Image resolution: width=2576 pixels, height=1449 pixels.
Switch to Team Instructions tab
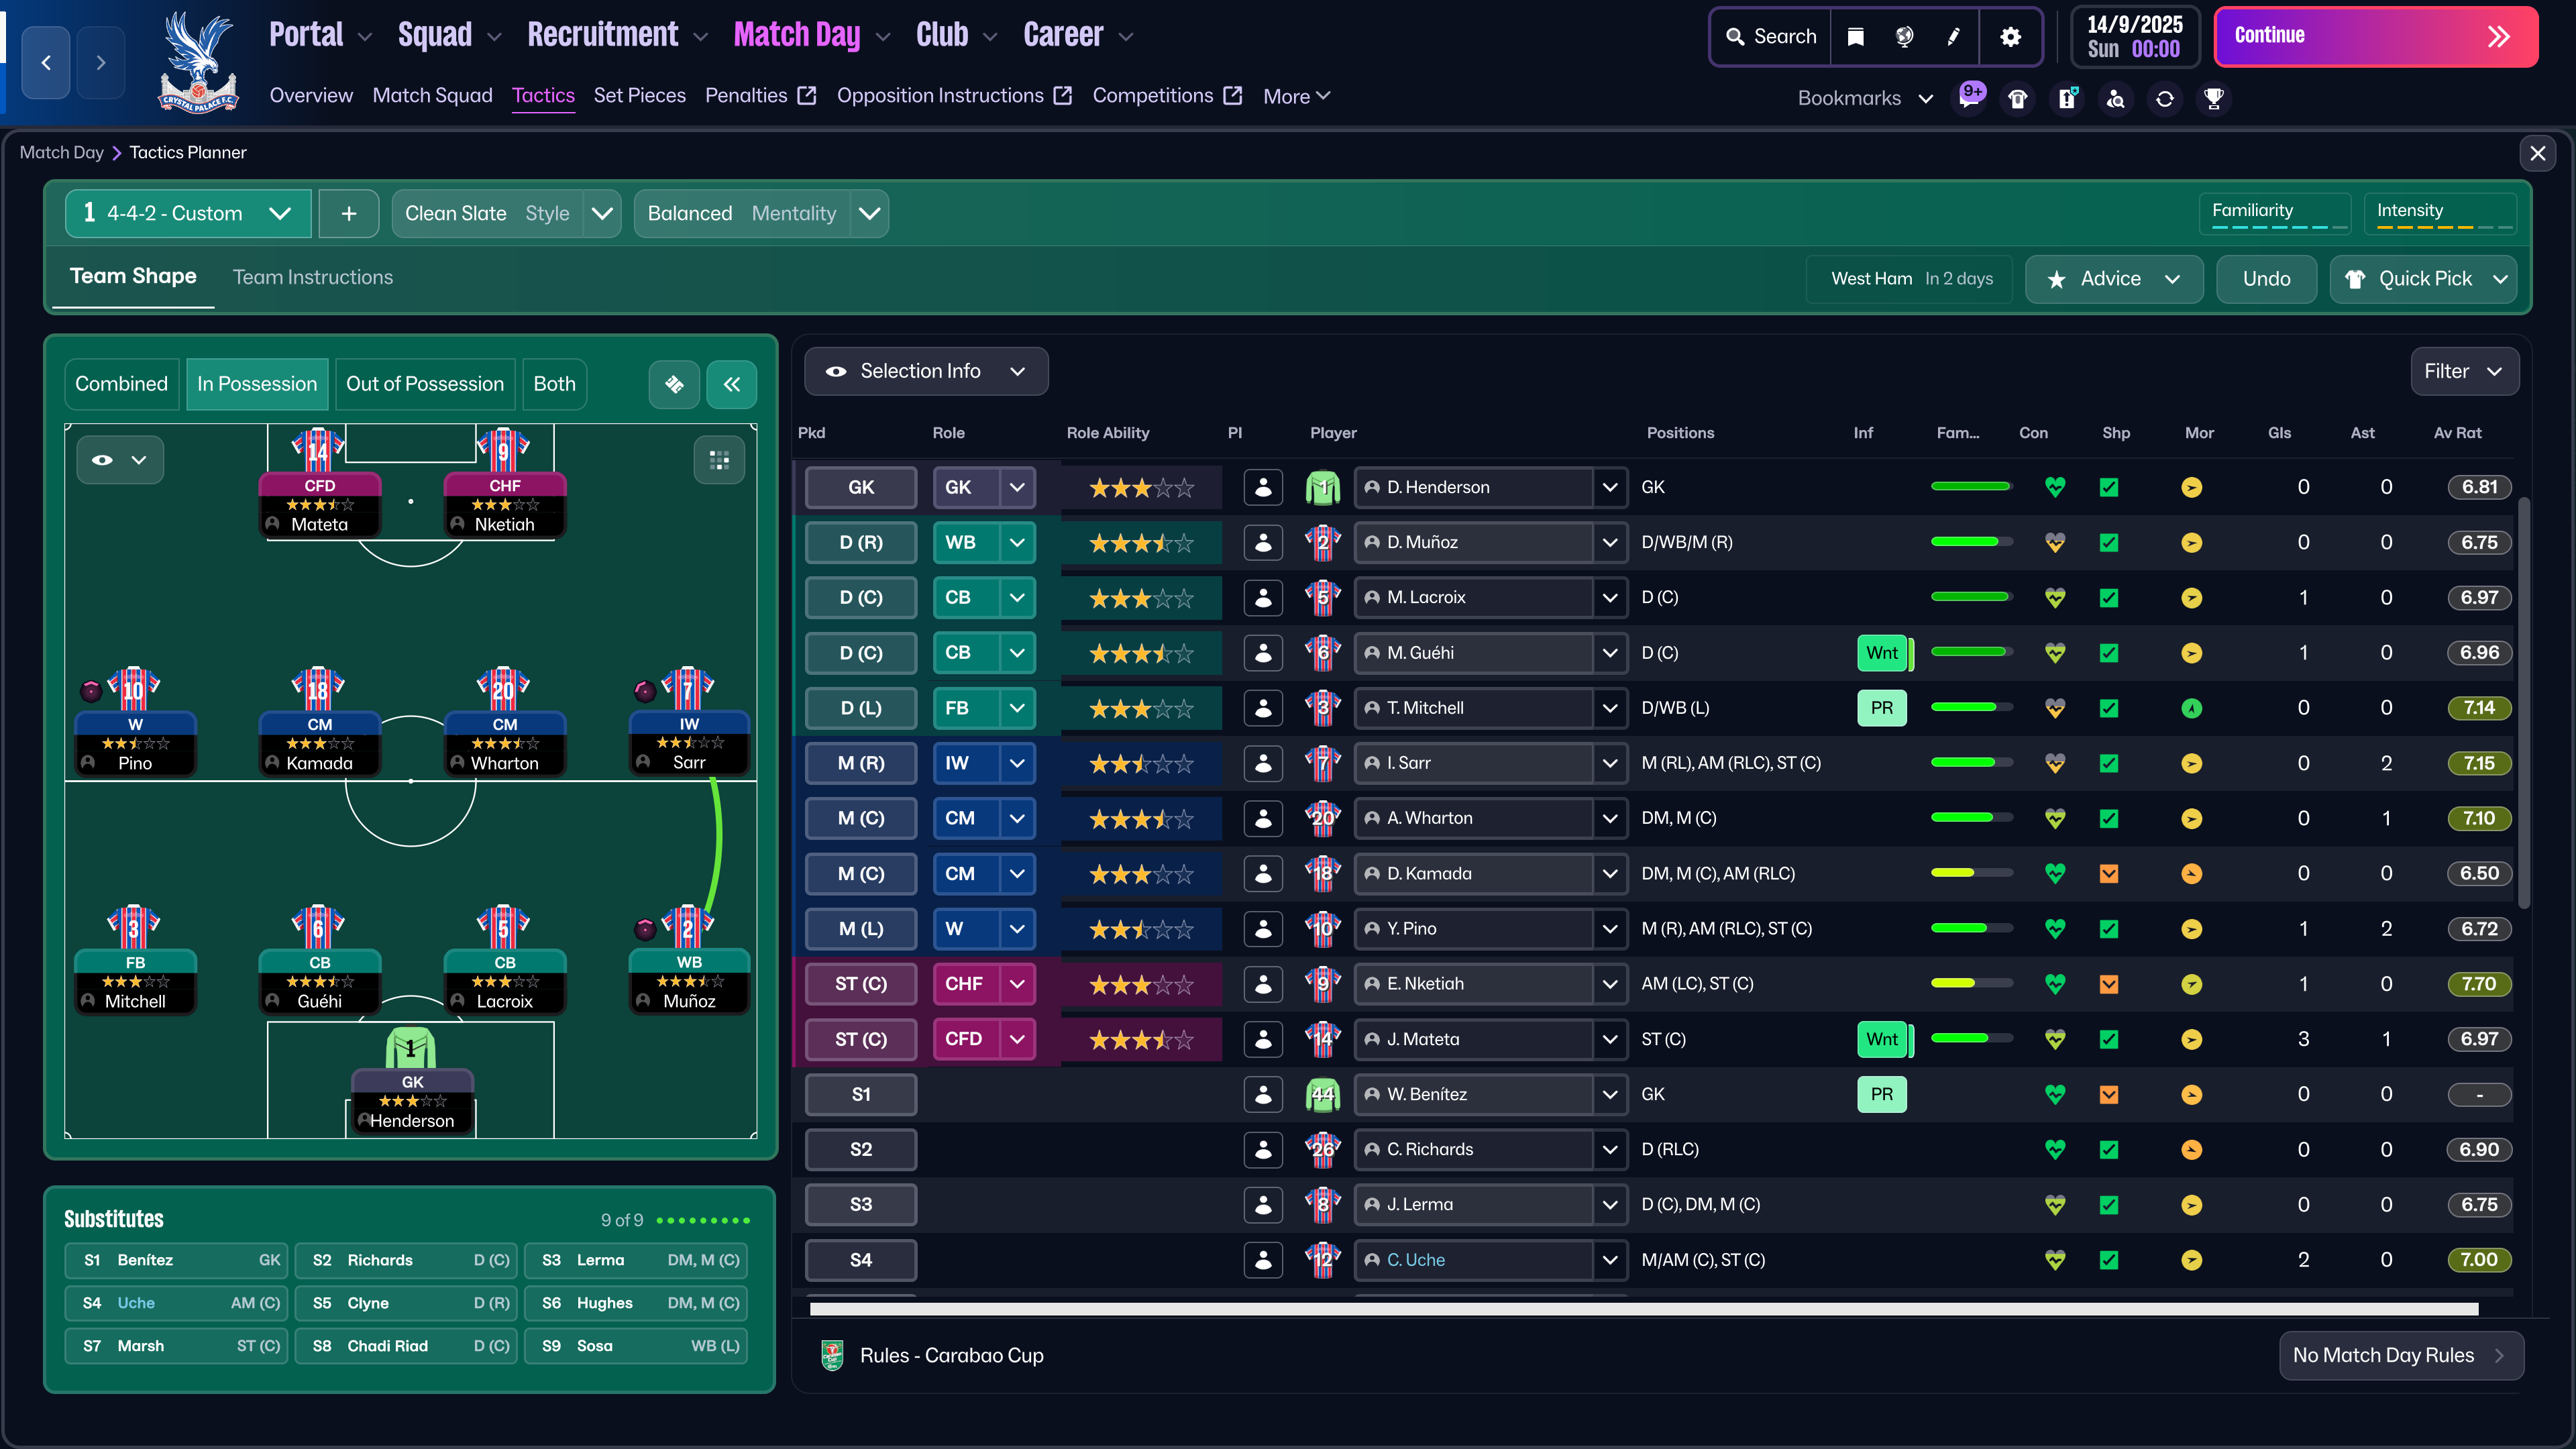[312, 277]
